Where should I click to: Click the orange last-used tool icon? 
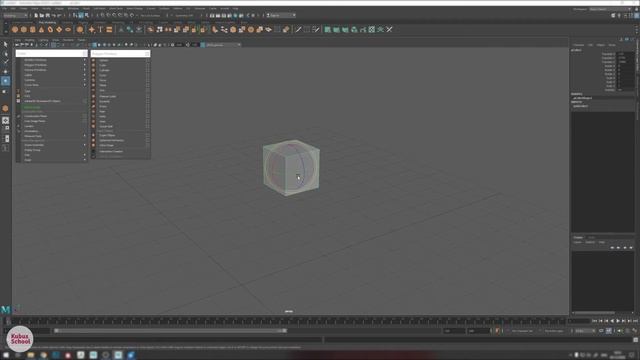click(x=5, y=108)
